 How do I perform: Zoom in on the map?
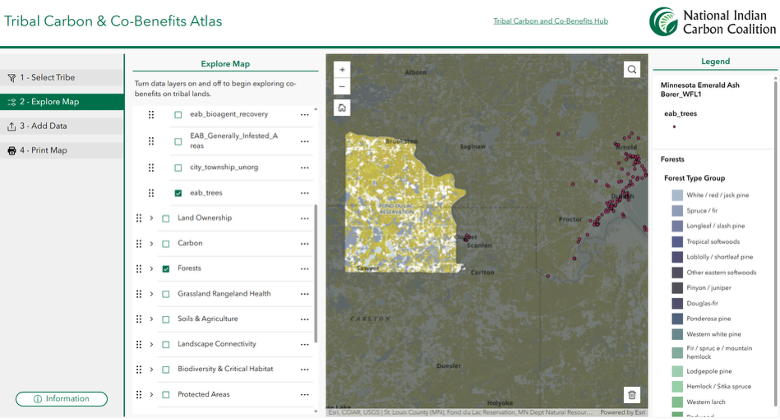[x=342, y=70]
